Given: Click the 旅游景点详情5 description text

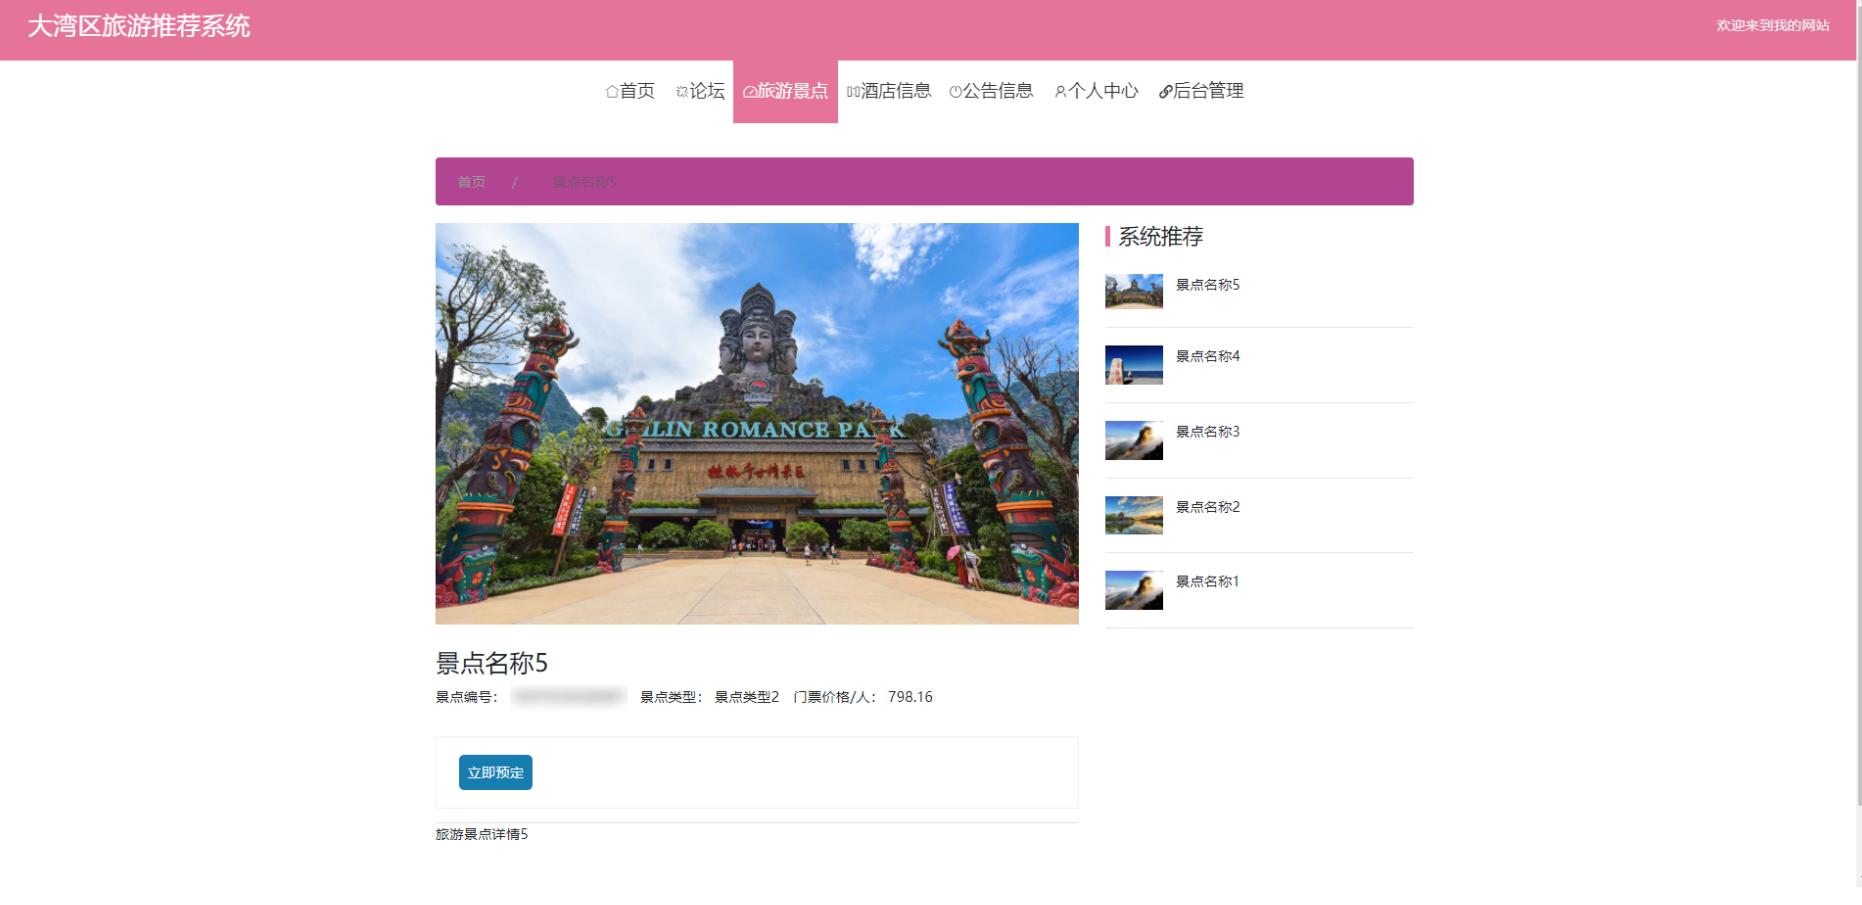Looking at the screenshot, I should (x=481, y=834).
